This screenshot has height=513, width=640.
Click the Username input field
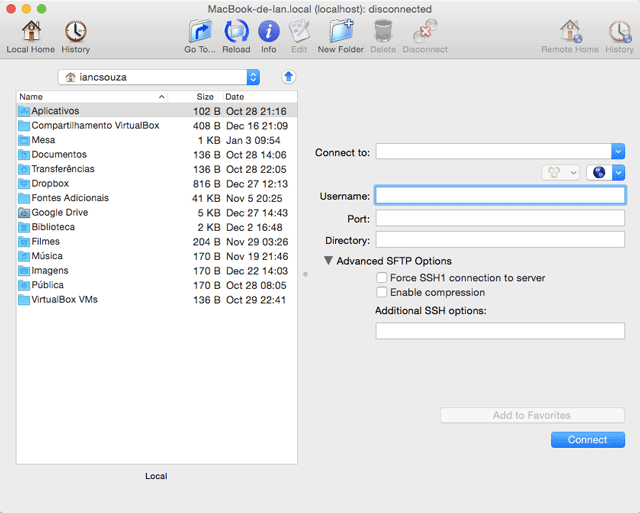click(x=500, y=196)
